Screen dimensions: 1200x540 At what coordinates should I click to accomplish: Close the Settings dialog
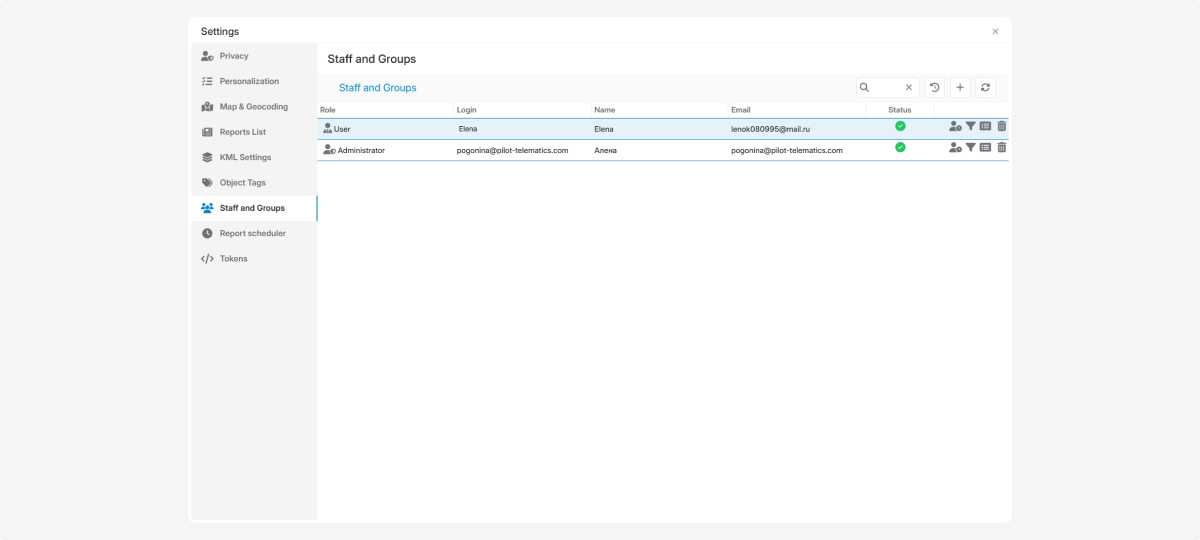pyautogui.click(x=995, y=32)
